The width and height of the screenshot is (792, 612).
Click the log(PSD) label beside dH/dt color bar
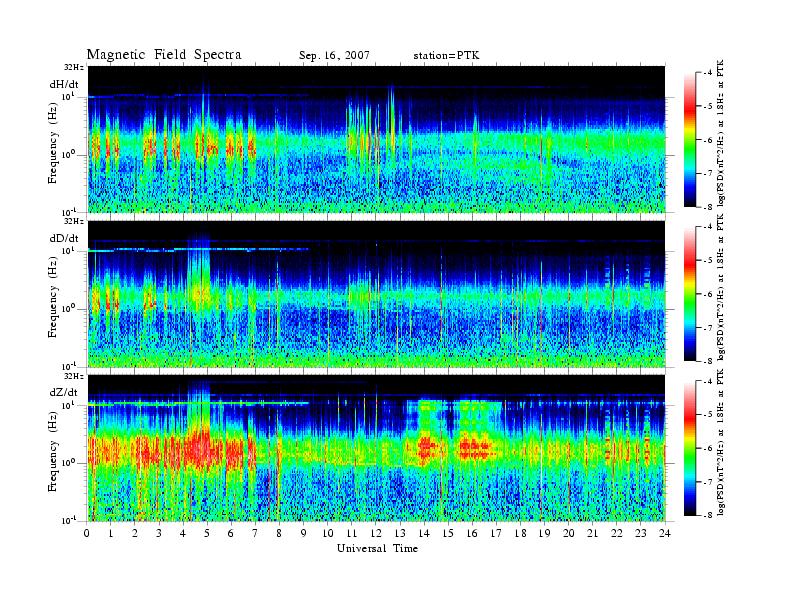721,132
